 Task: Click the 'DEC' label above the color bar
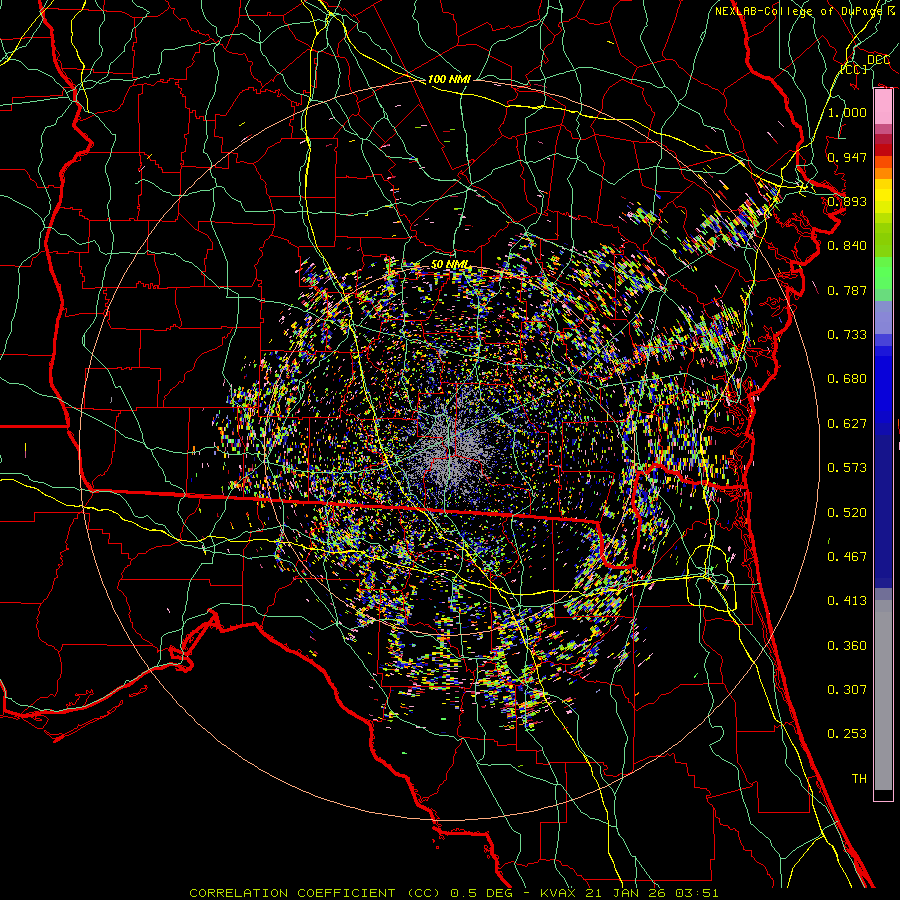878,60
